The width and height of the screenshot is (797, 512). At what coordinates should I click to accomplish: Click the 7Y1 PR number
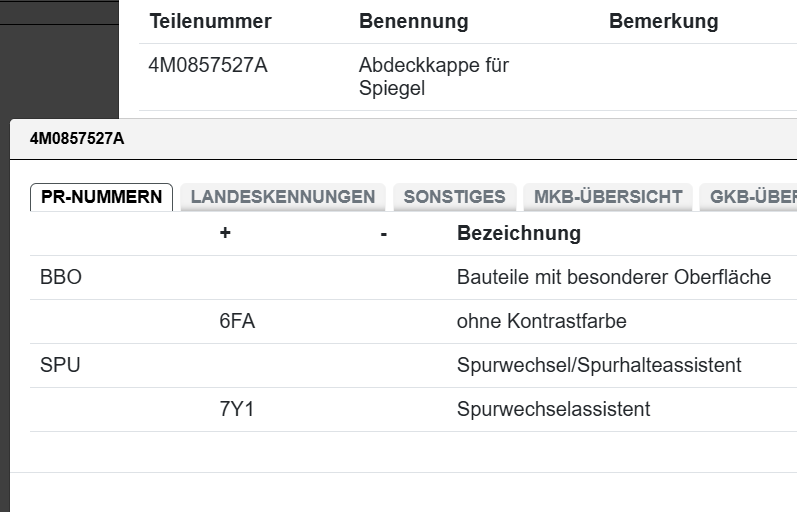click(x=236, y=409)
